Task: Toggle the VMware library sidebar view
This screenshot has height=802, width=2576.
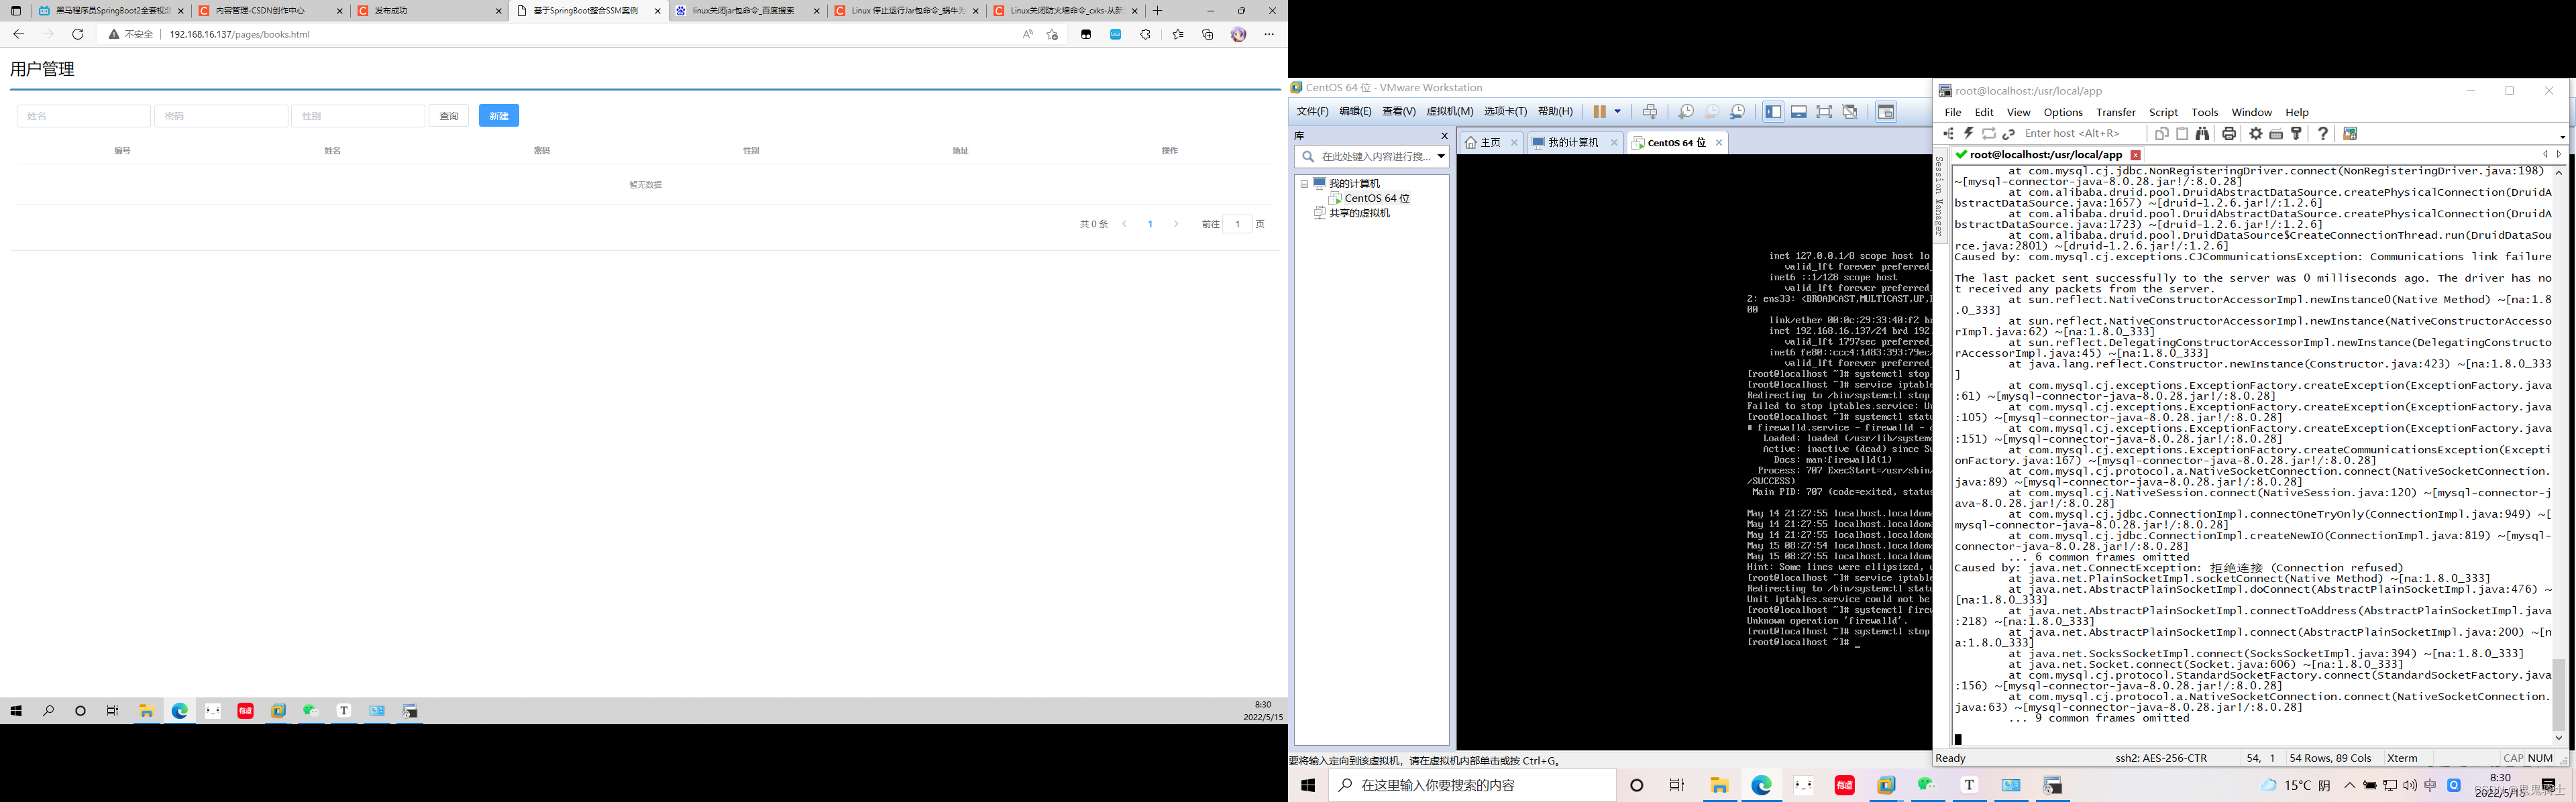Action: coord(1773,112)
